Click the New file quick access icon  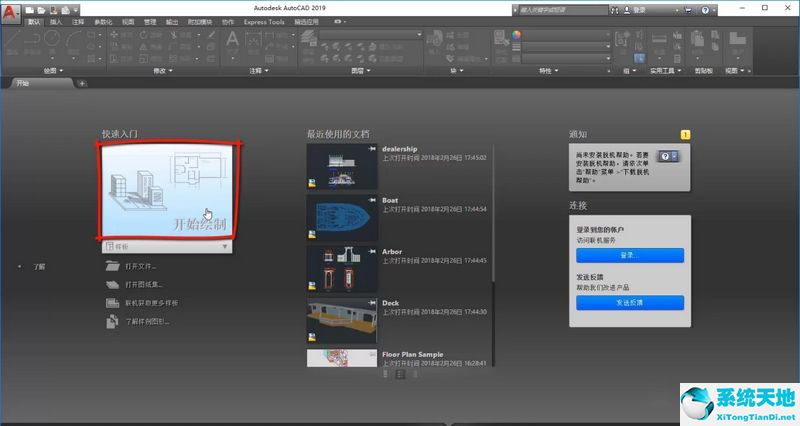pos(30,10)
